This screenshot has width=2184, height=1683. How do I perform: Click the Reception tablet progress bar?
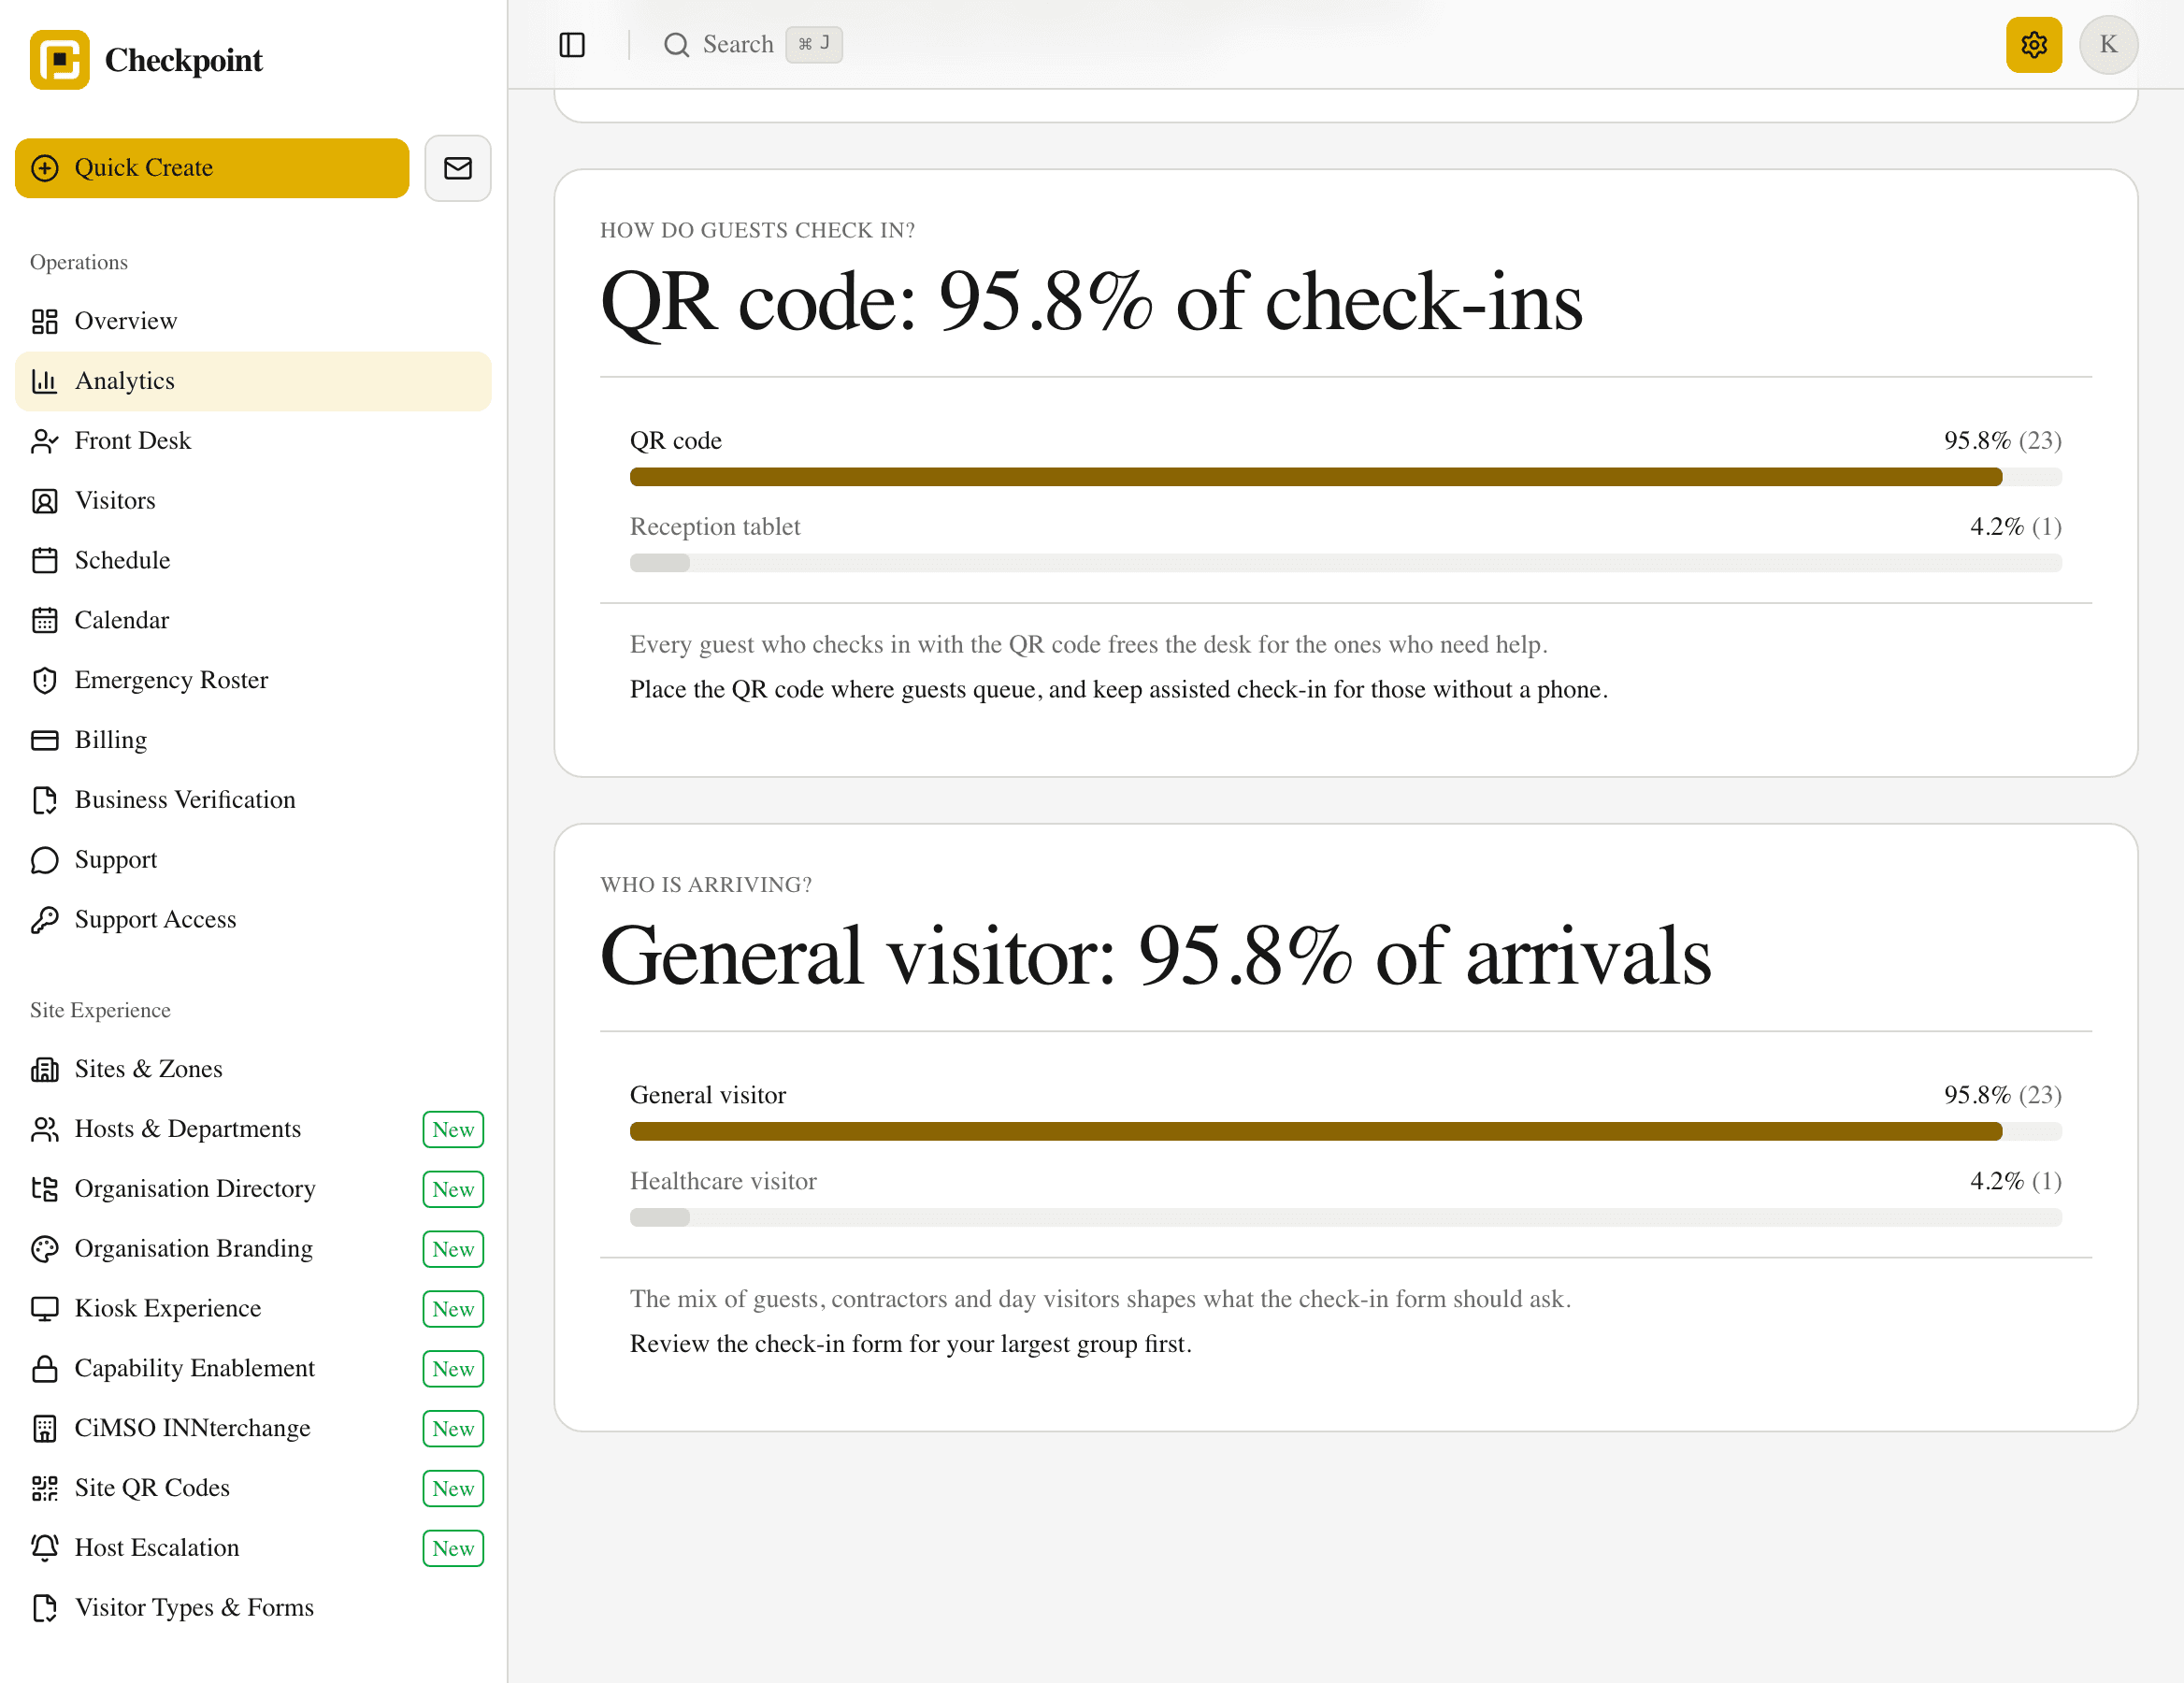1346,563
